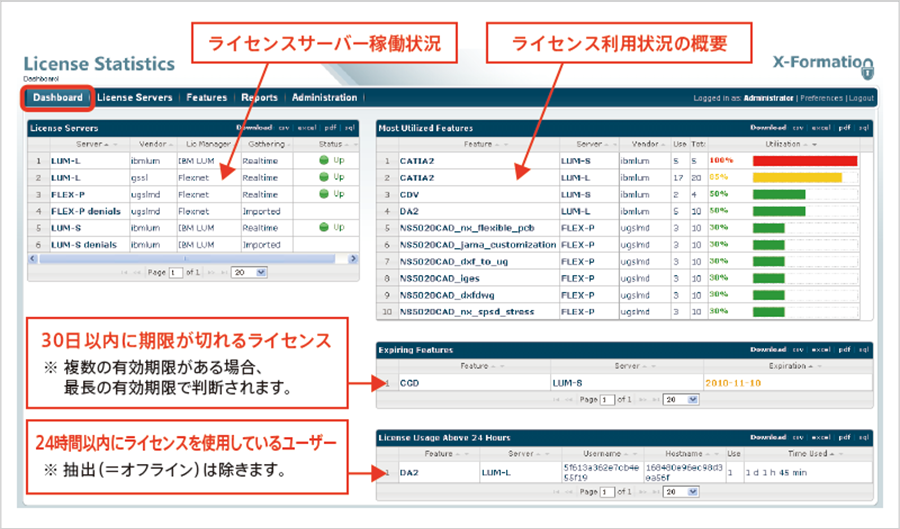
Task: Click green 50% utilization bar for CDV
Action: (x=779, y=194)
